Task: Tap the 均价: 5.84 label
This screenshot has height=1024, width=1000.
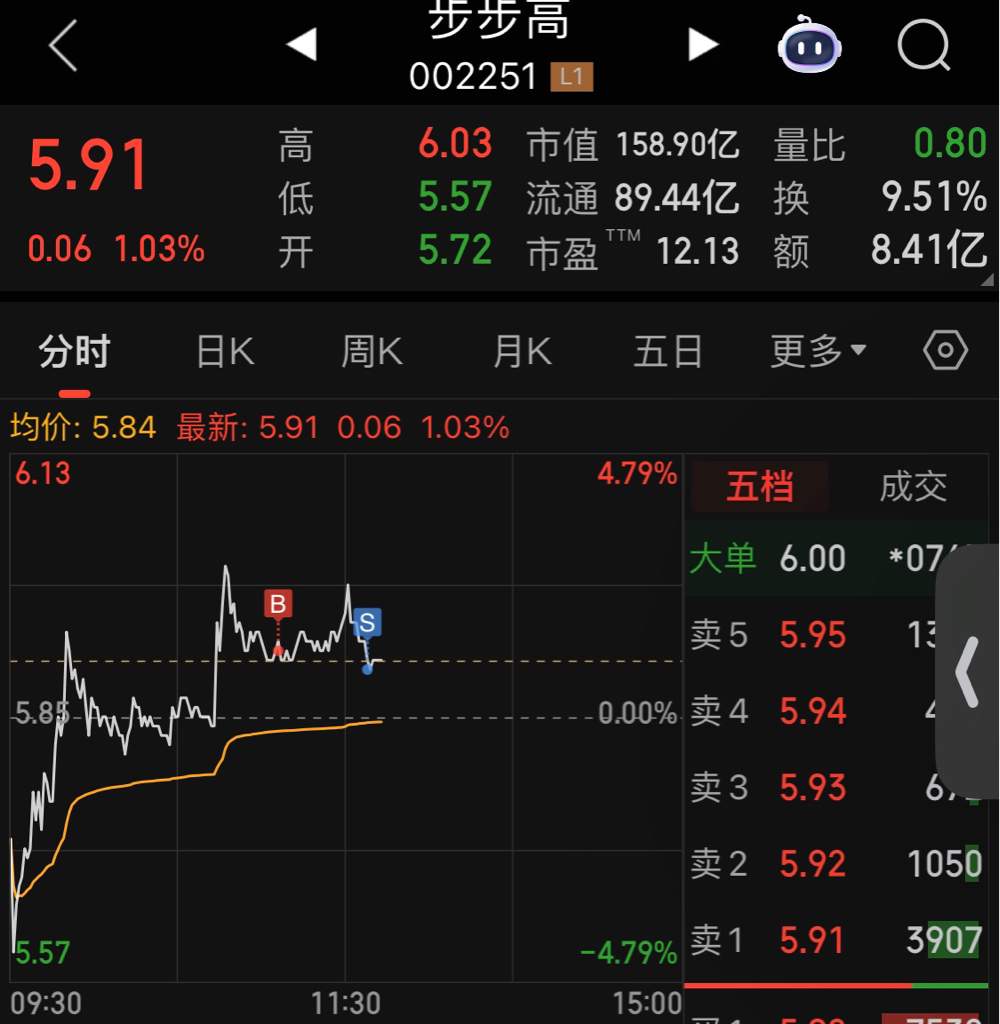Action: pos(83,428)
